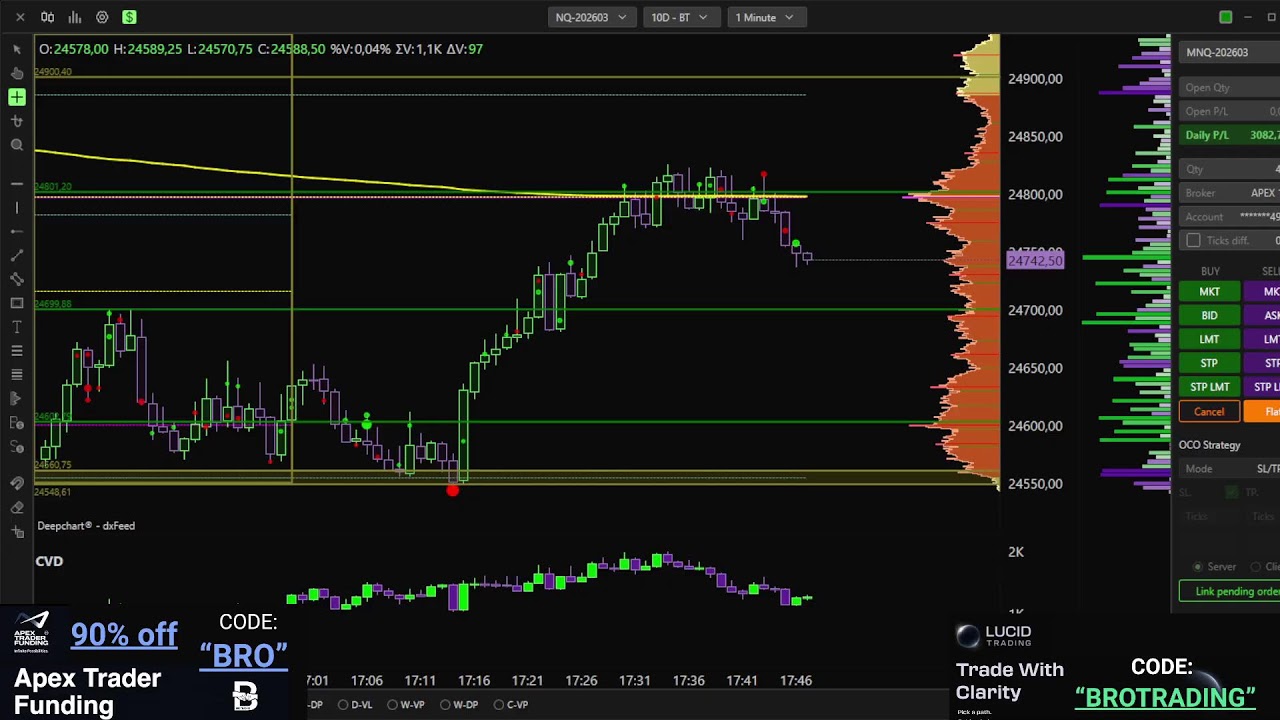Image resolution: width=1280 pixels, height=720 pixels.
Task: Click the Link pending orders button
Action: click(x=1230, y=591)
